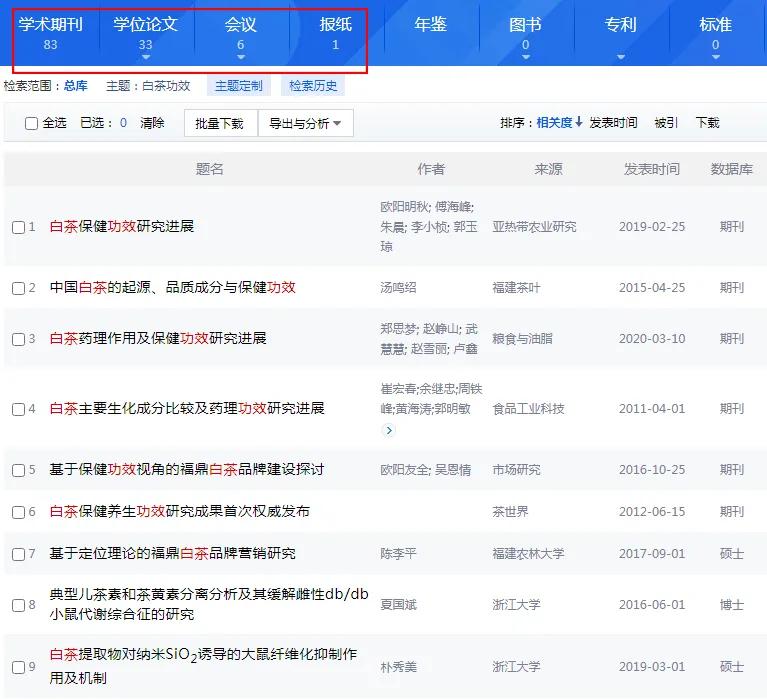Click 清除 to clear selection

pos(152,123)
